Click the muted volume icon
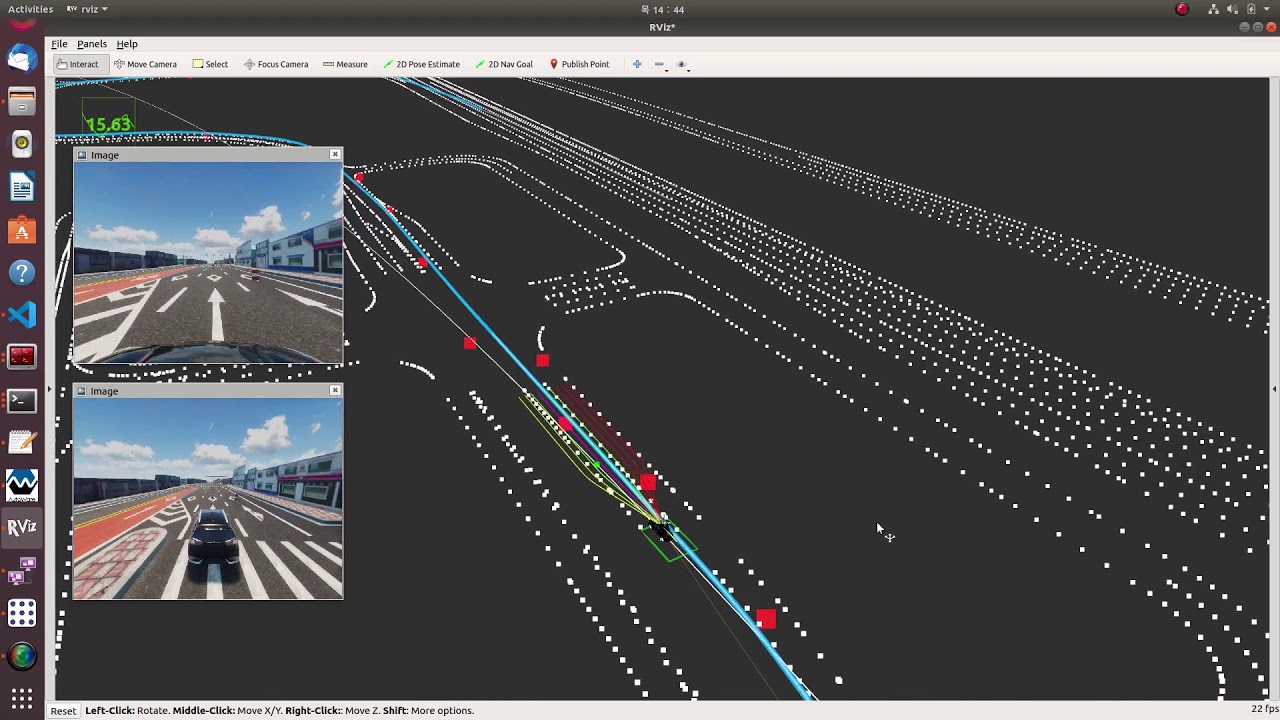 pyautogui.click(x=1233, y=9)
